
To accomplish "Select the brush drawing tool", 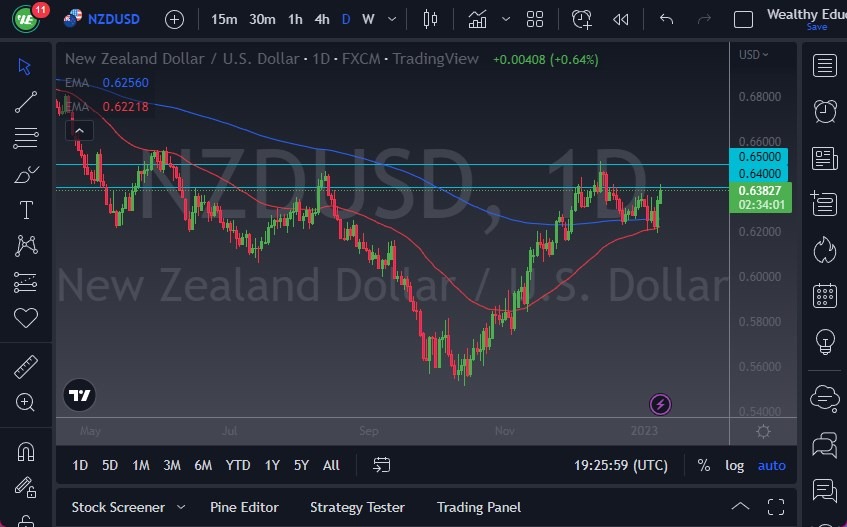I will 25,174.
